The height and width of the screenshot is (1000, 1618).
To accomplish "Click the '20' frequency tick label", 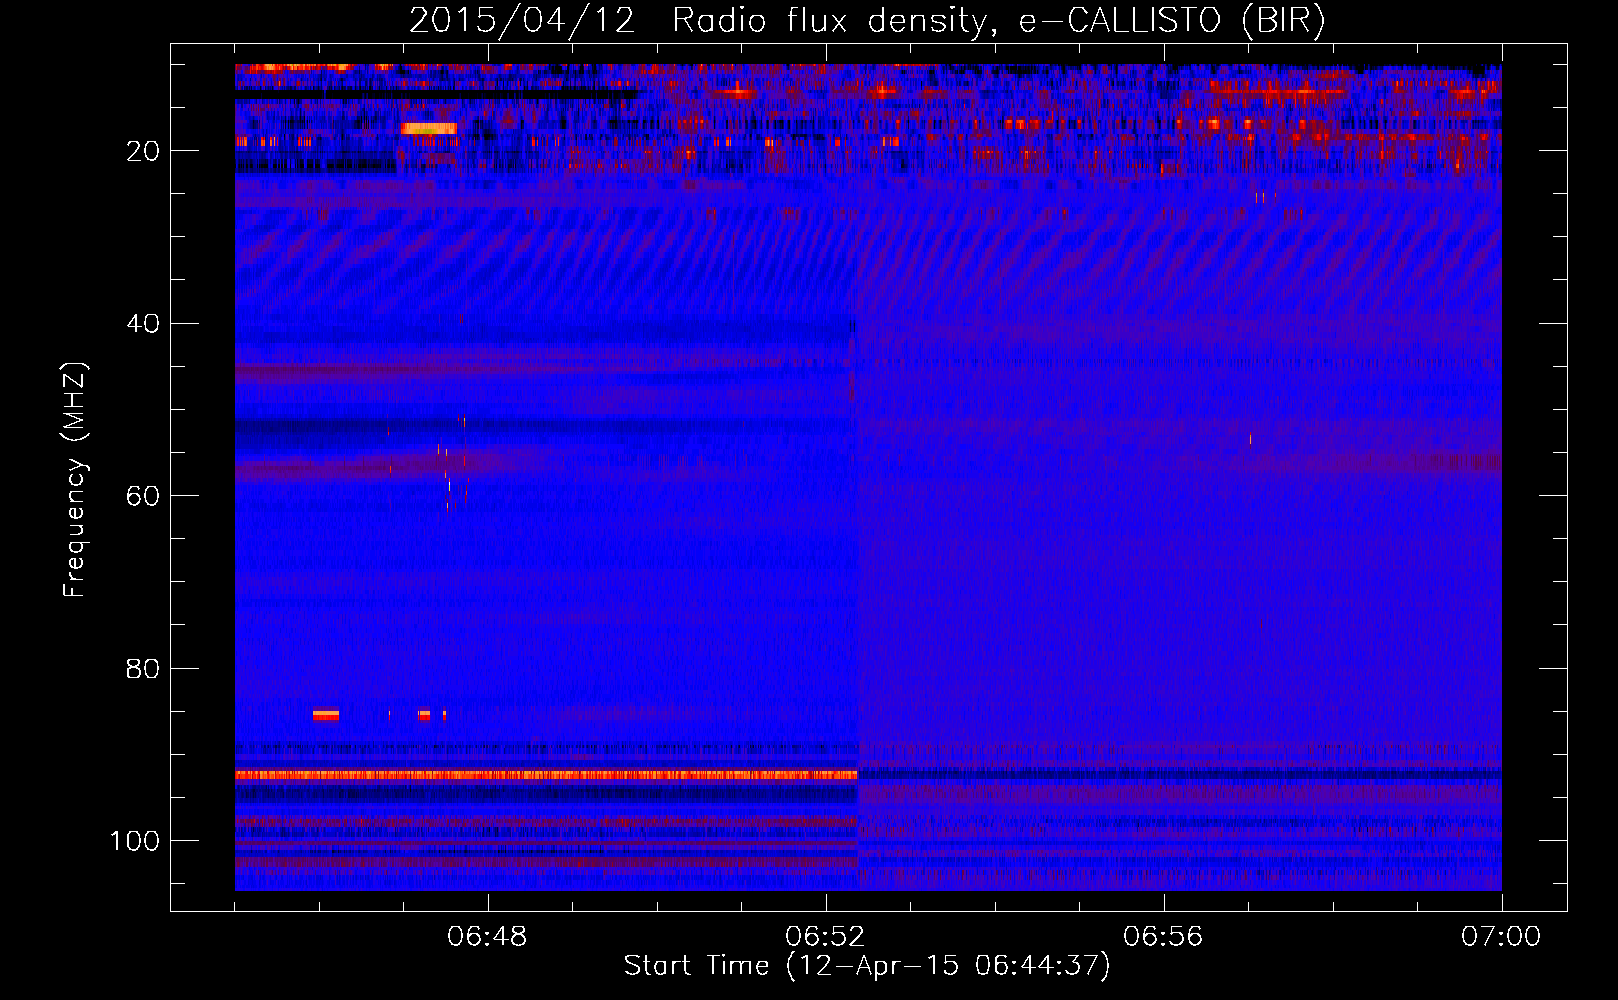I will coord(143,151).
